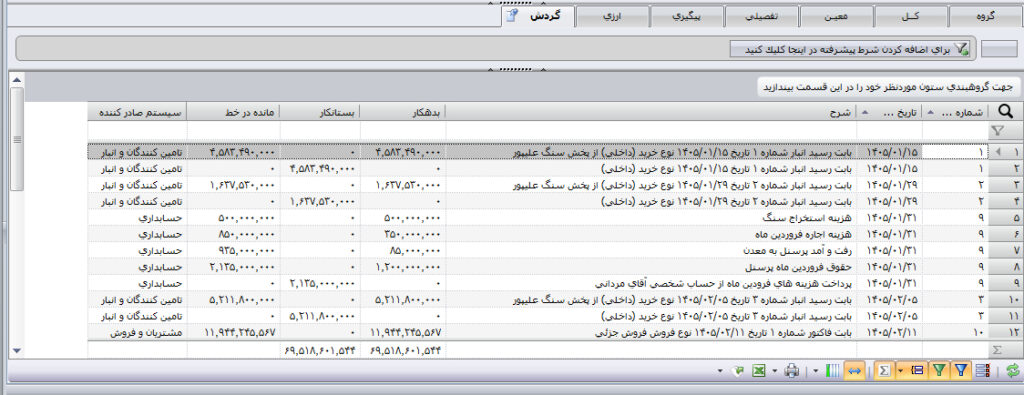Switch to the گروه tab

pyautogui.click(x=985, y=16)
